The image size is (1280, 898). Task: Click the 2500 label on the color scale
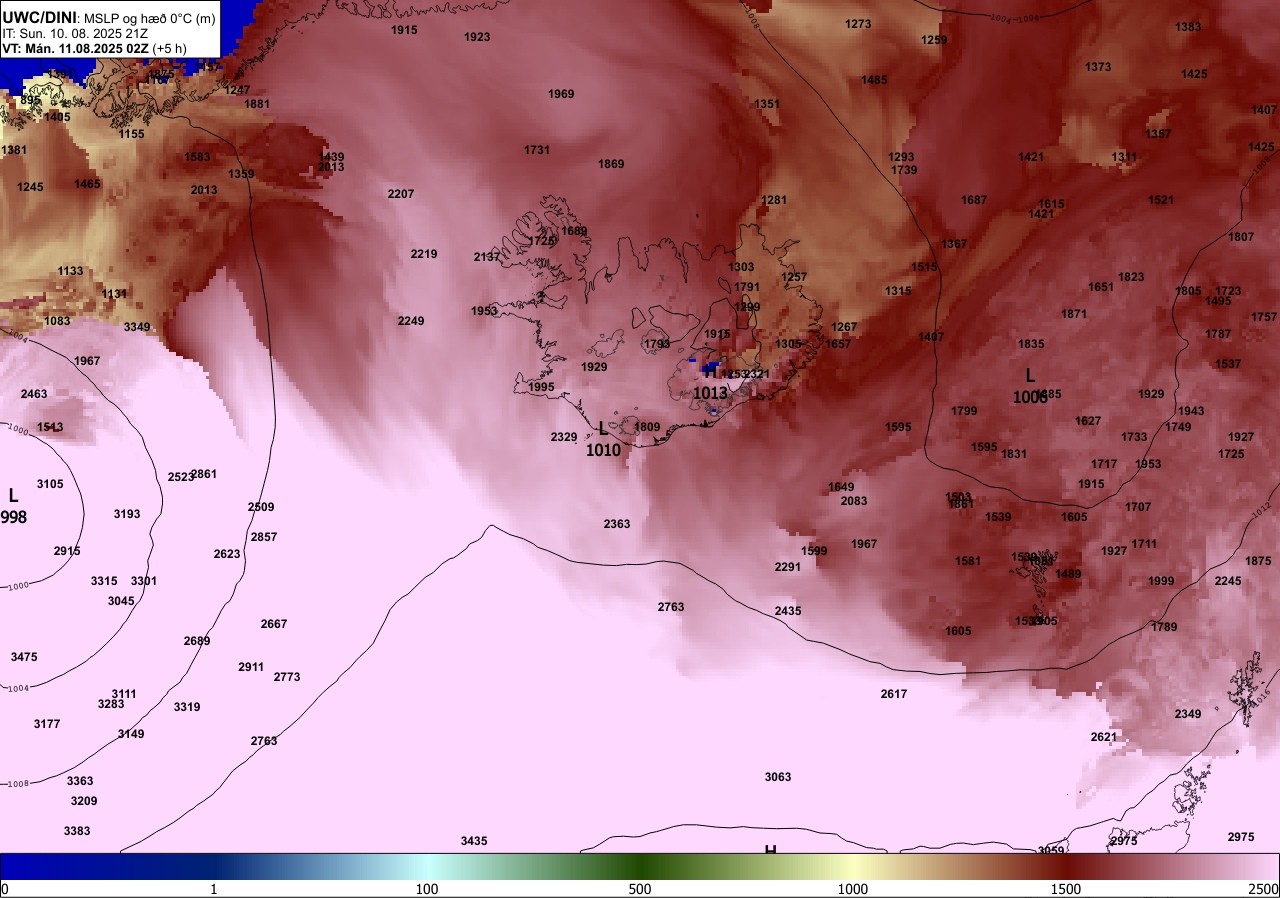coord(1263,889)
